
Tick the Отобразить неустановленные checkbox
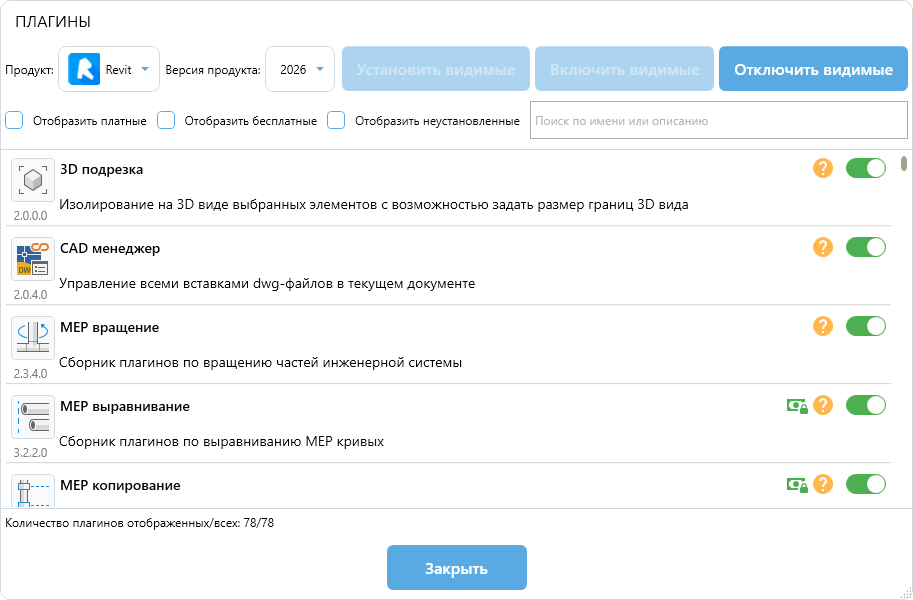pos(337,121)
